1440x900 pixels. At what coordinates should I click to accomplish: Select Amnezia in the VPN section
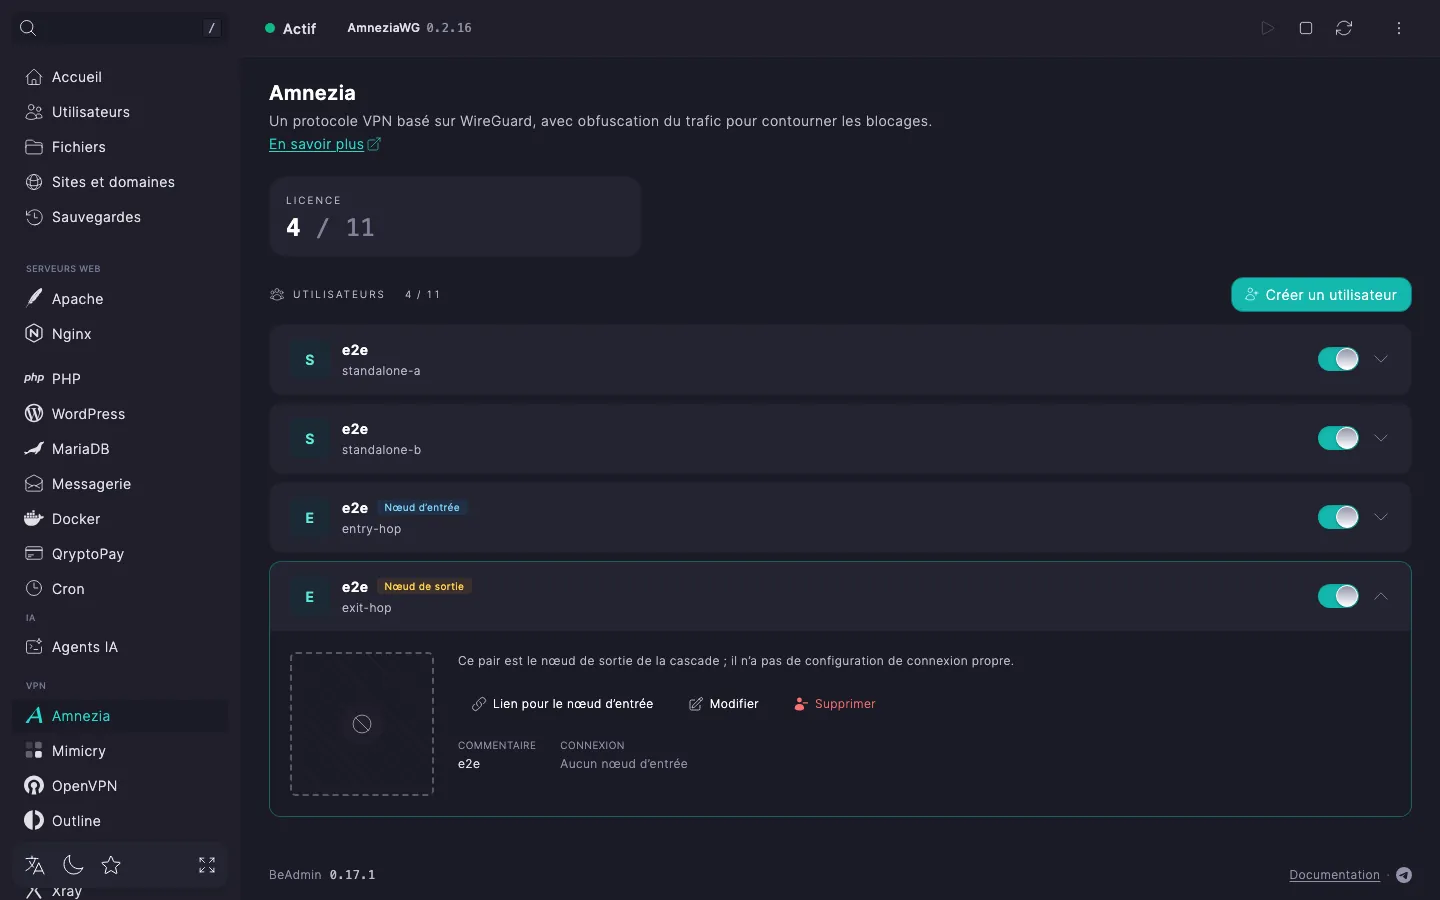pyautogui.click(x=120, y=716)
